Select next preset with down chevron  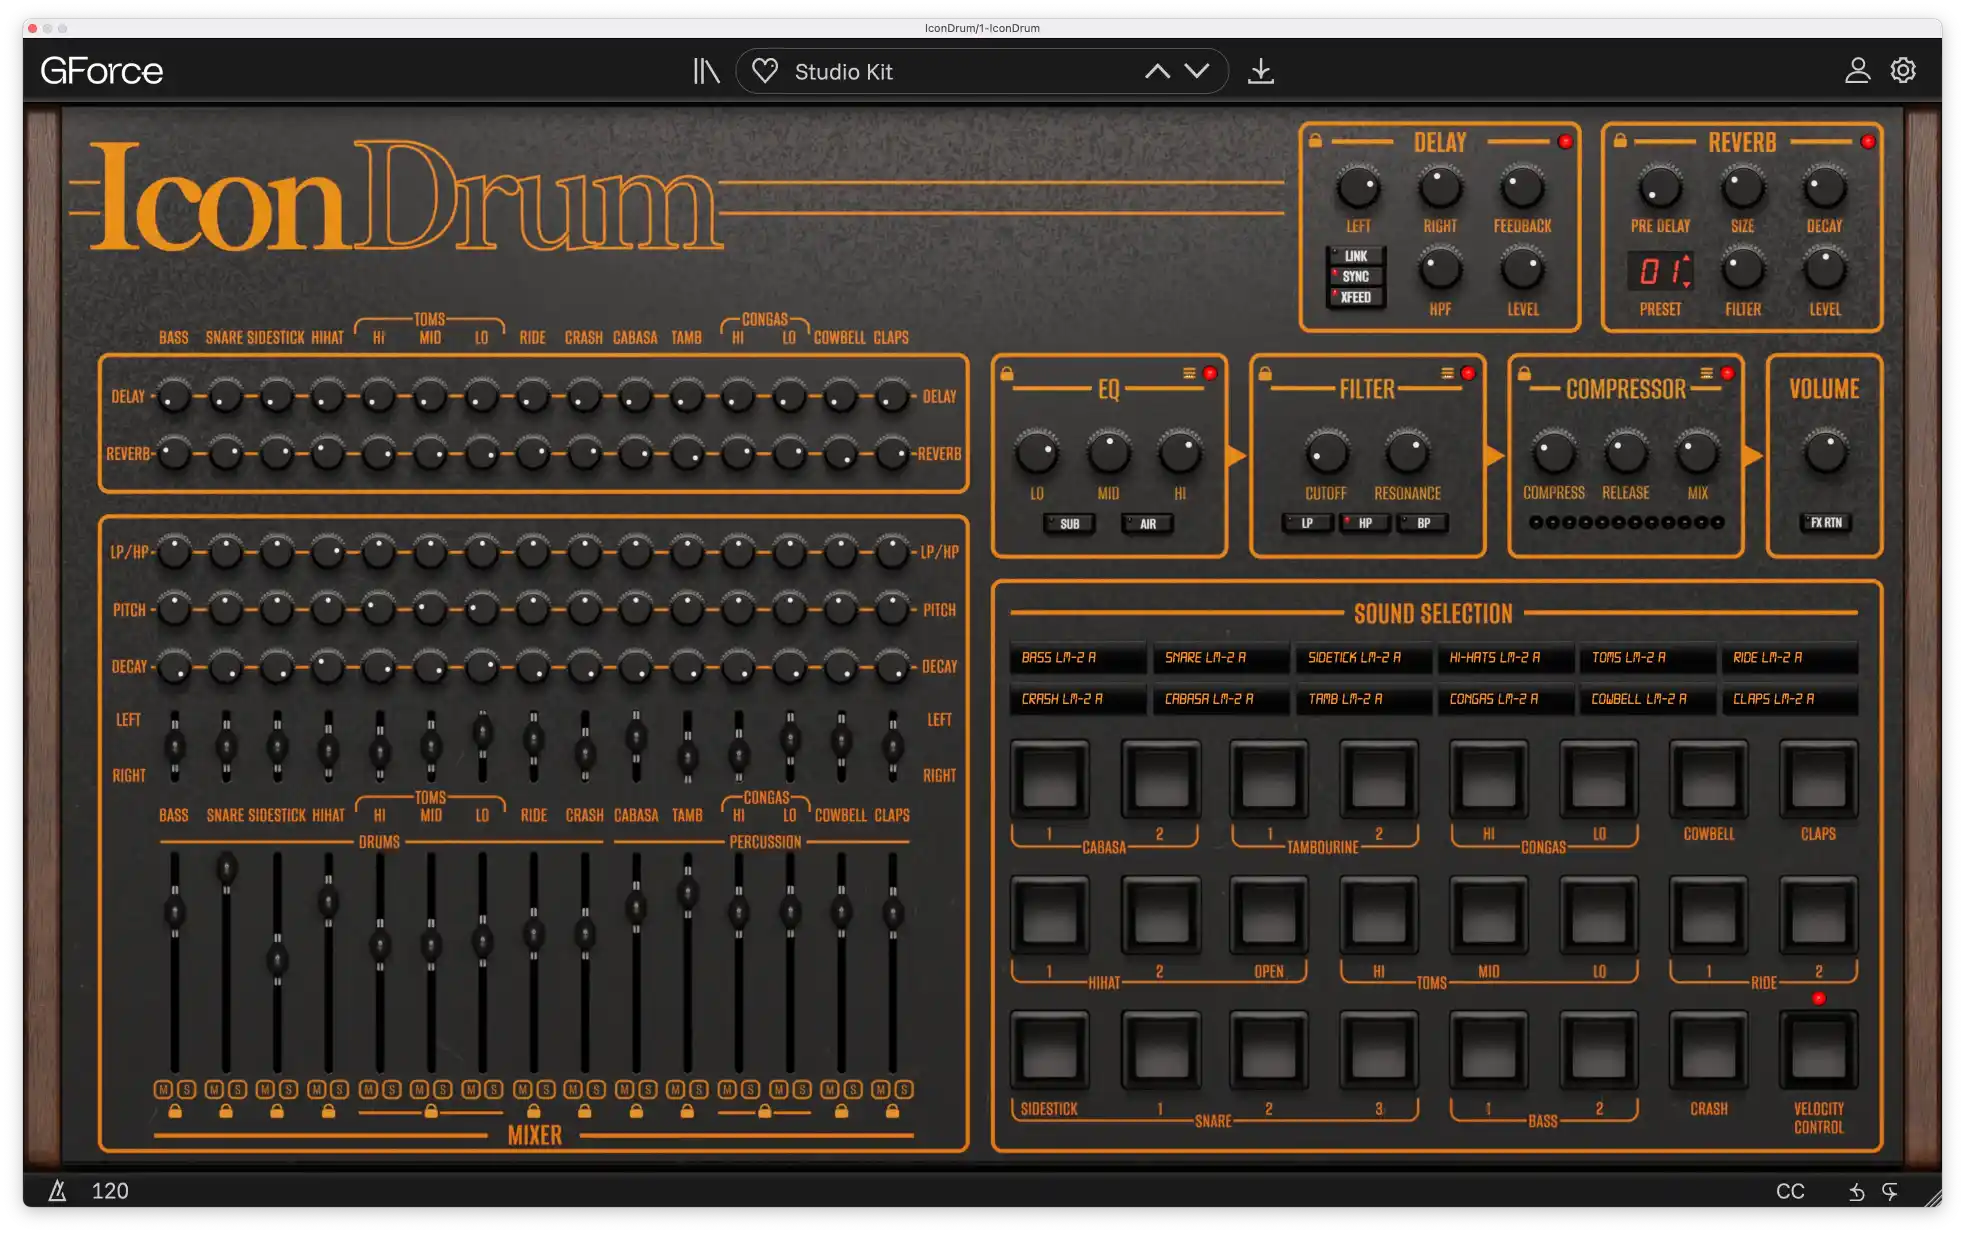[1197, 71]
